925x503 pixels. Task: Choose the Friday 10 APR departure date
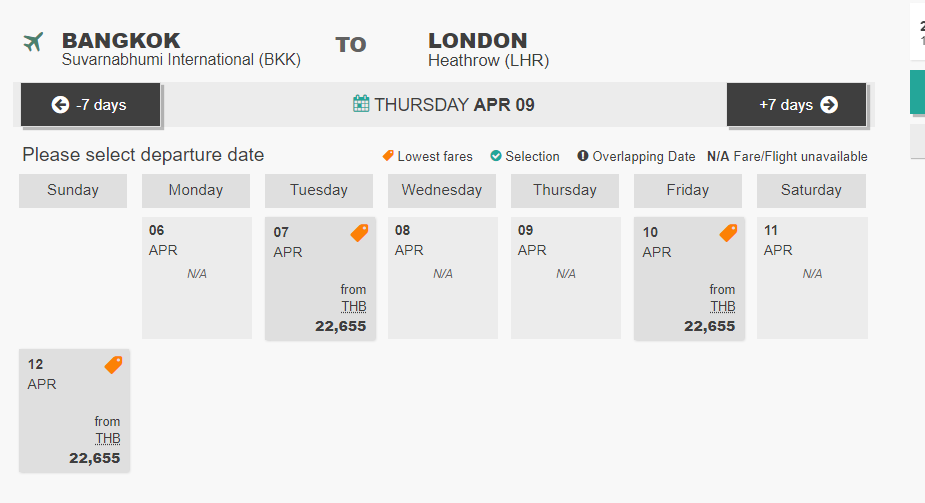click(689, 278)
